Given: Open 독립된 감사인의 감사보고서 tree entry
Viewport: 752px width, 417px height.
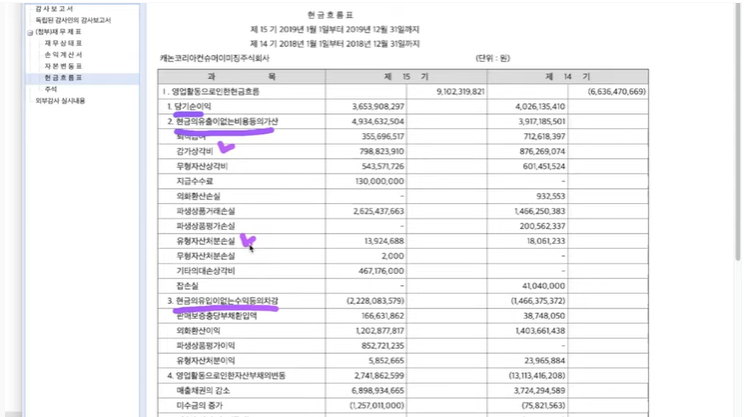Looking at the screenshot, I should tap(73, 20).
